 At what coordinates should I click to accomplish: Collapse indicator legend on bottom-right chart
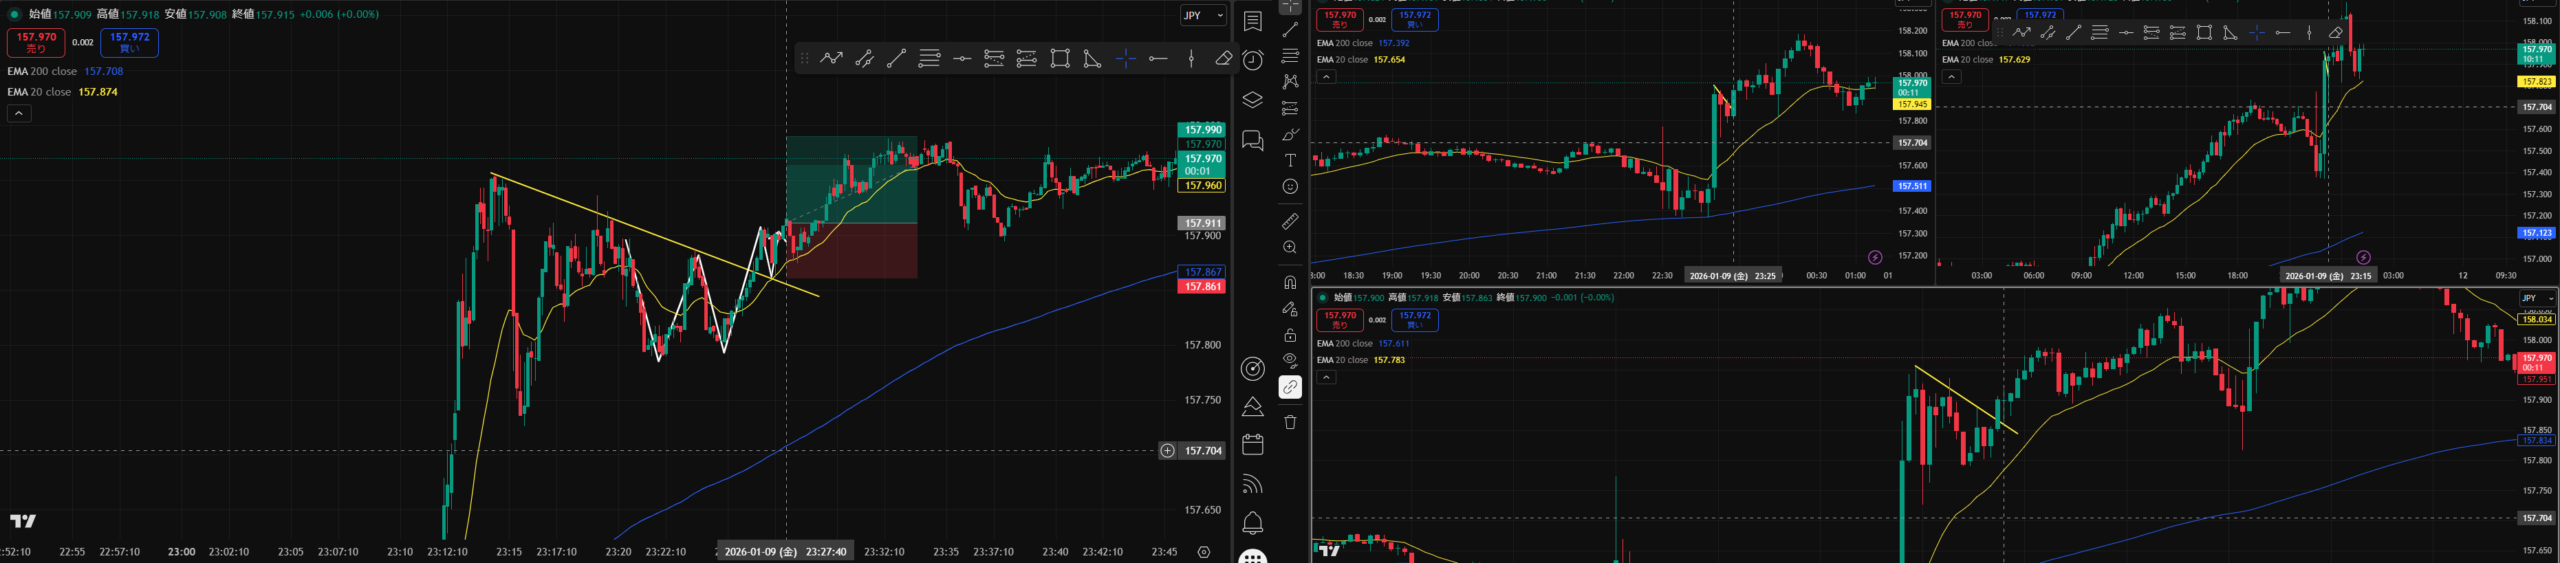(1326, 377)
